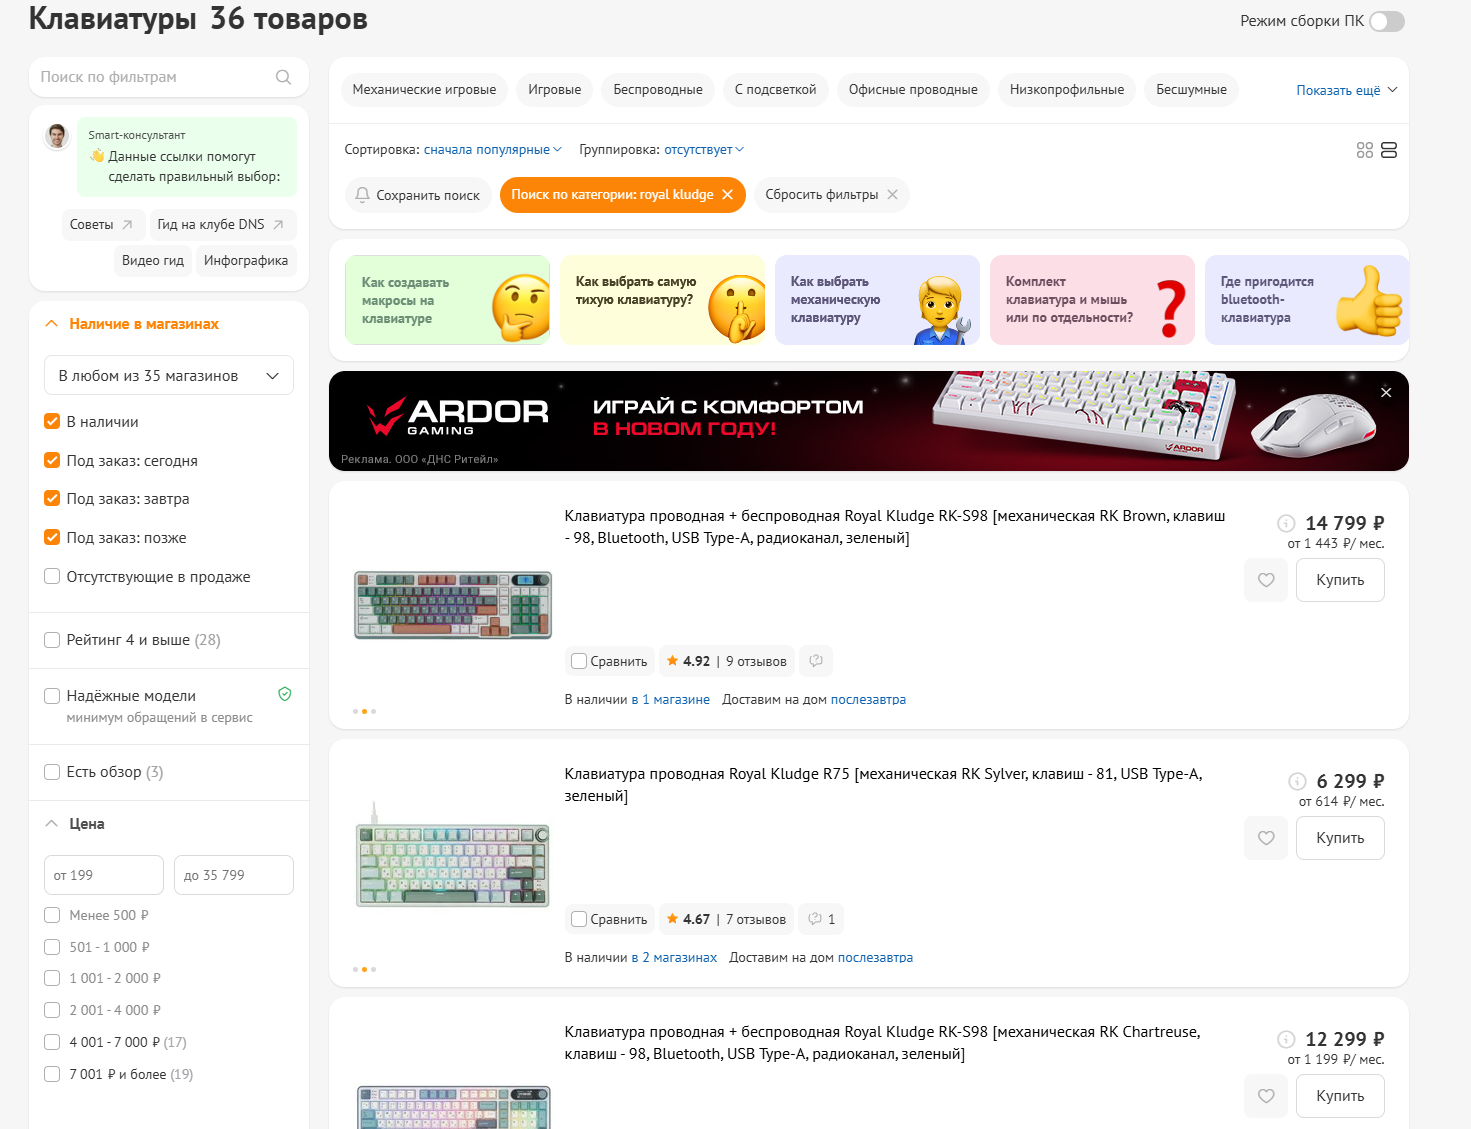Image resolution: width=1471 pixels, height=1129 pixels.
Task: Click Купить for the 12 299 ₽ keyboard
Action: 1340,1096
